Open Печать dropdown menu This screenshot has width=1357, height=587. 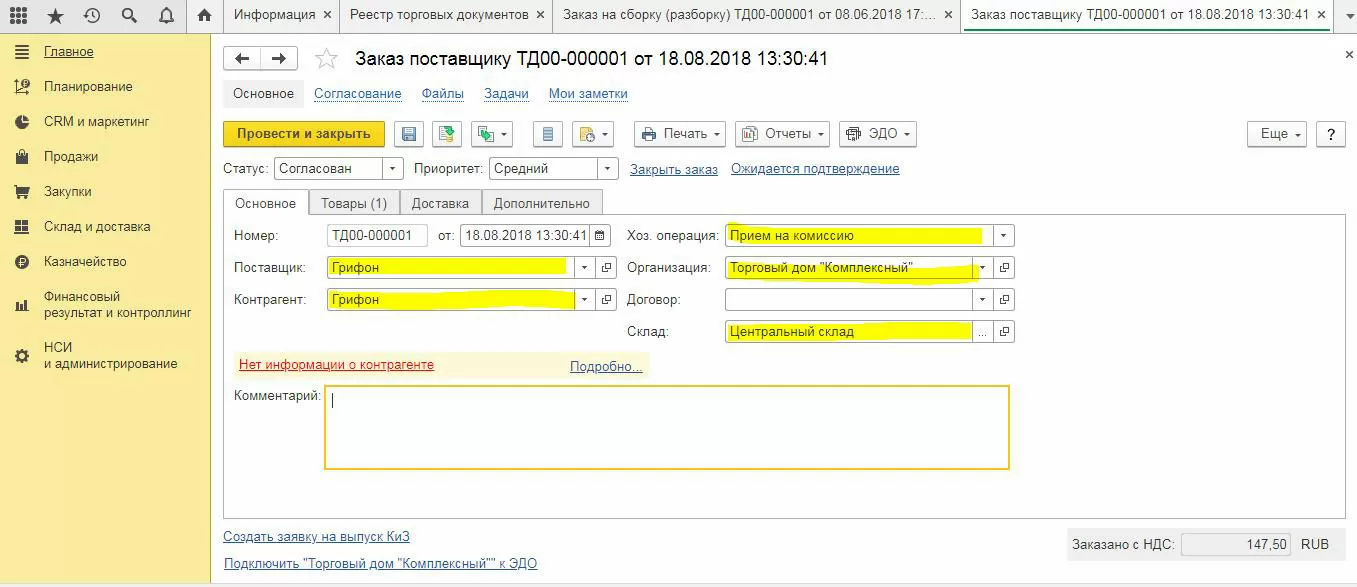[x=680, y=134]
